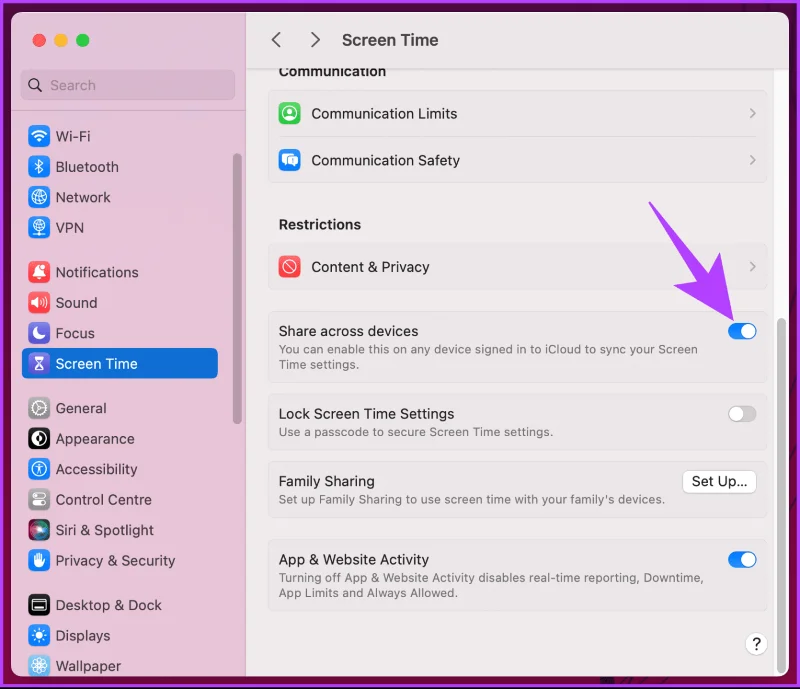Open Wi-Fi settings pane

pos(120,136)
